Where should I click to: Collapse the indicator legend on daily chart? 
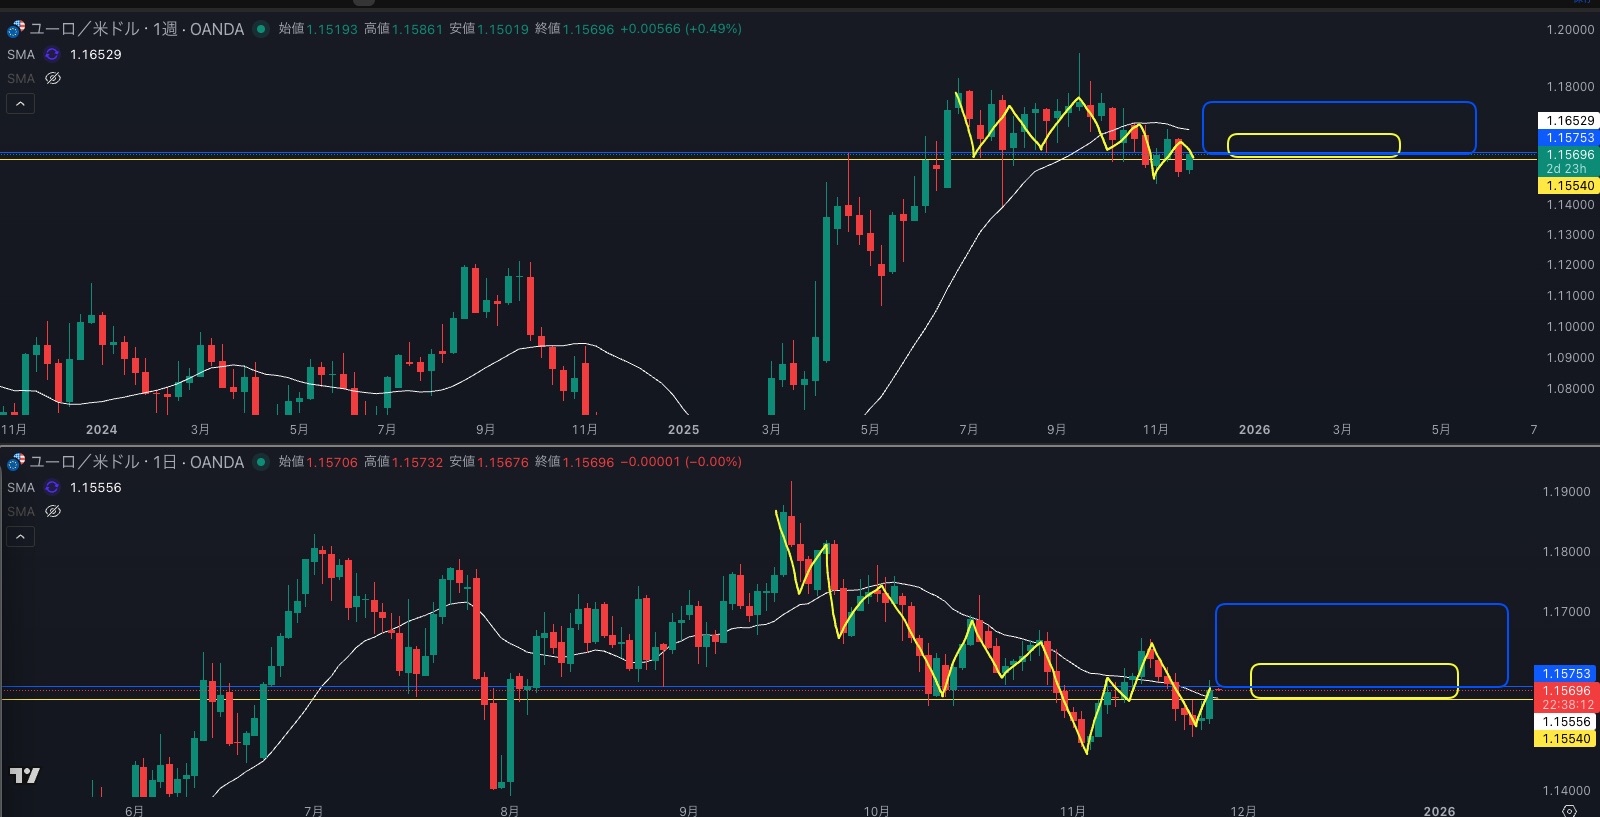[x=20, y=536]
